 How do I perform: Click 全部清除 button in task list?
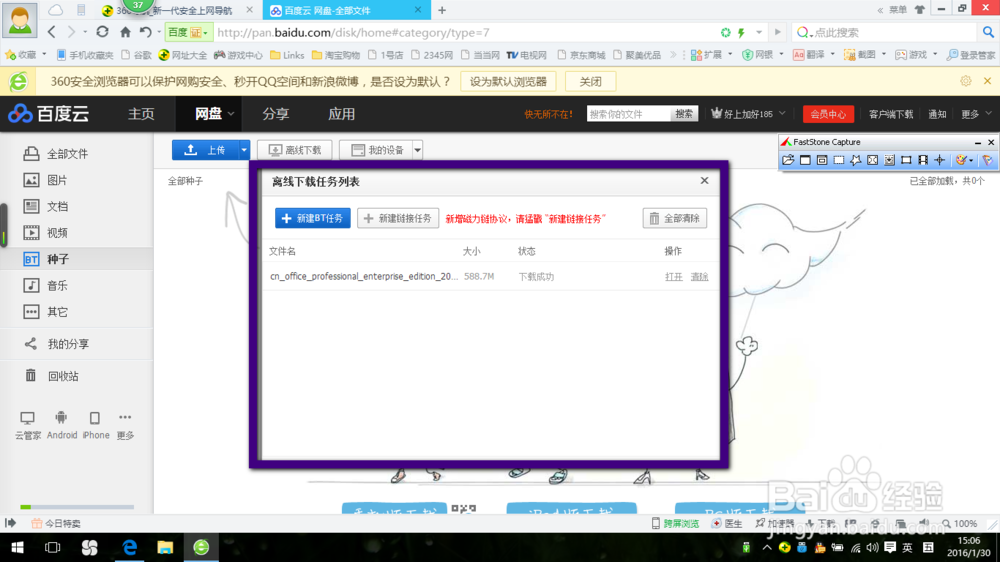(x=675, y=218)
